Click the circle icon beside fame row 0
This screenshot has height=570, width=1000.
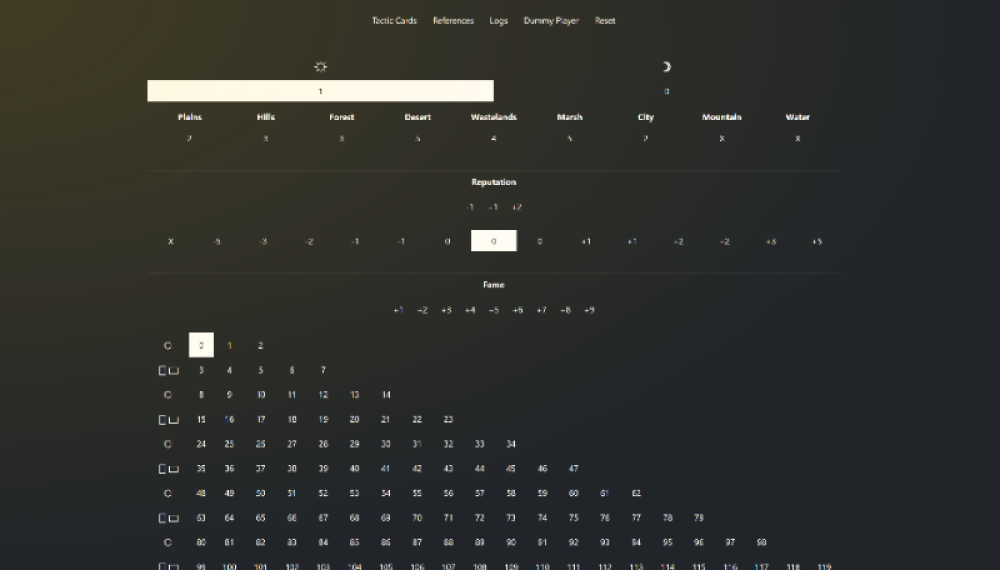(x=168, y=346)
